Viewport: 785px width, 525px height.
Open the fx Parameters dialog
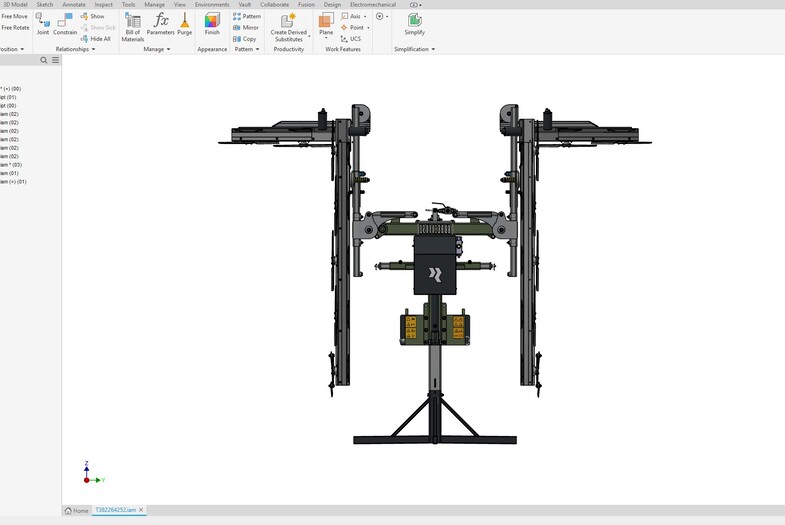pos(161,21)
